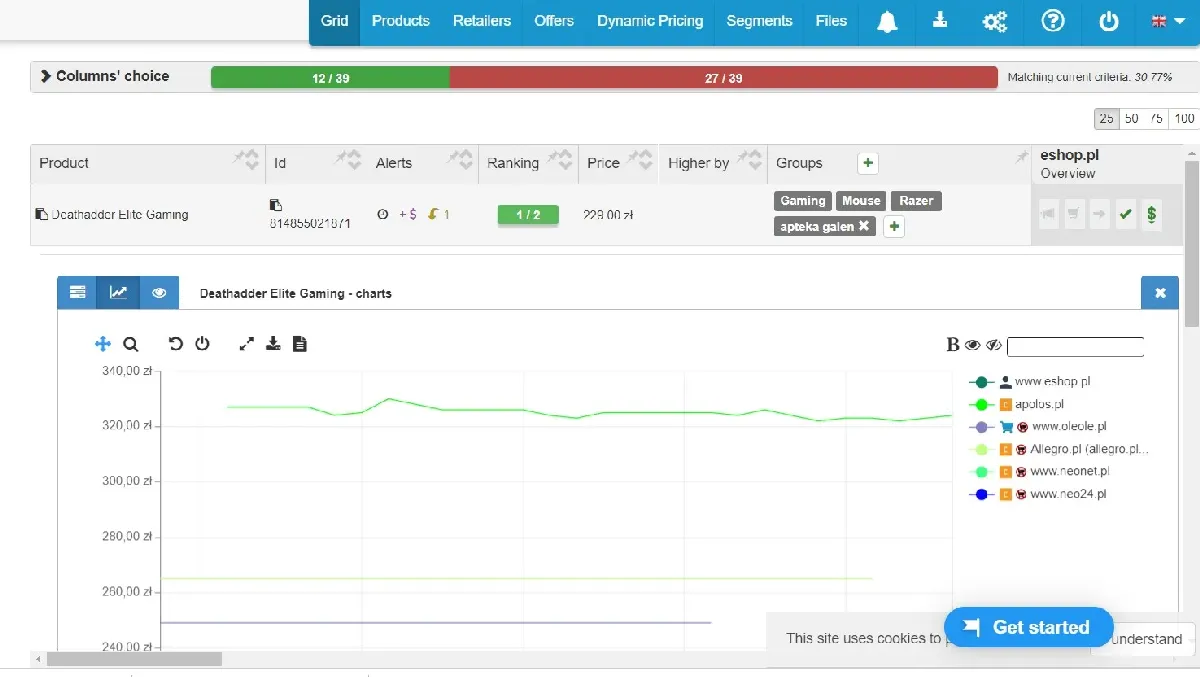Expand the Columns' choice panel
The image size is (1200, 677).
tap(105, 76)
